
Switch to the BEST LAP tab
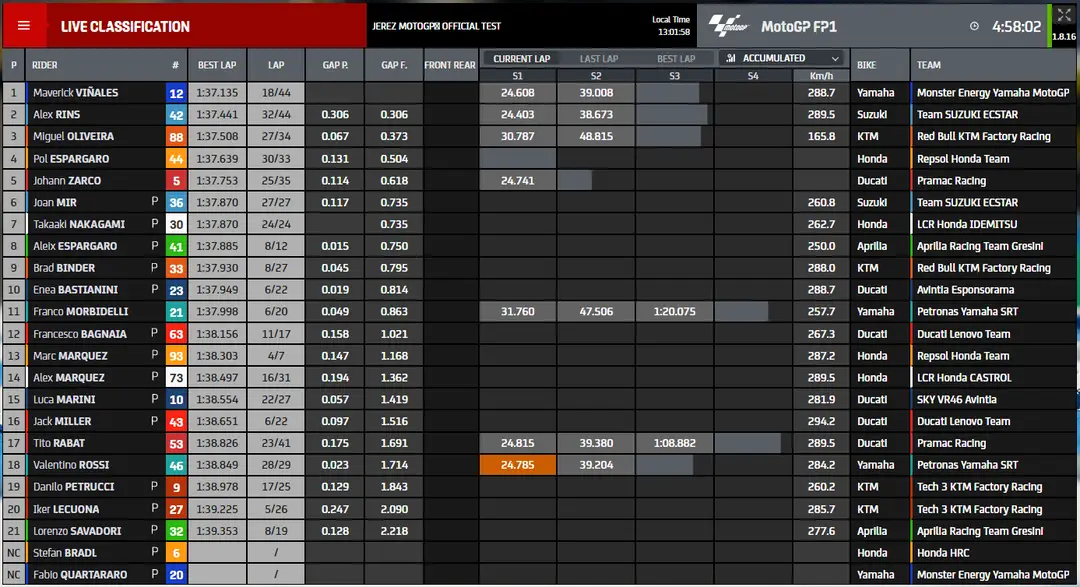(676, 59)
